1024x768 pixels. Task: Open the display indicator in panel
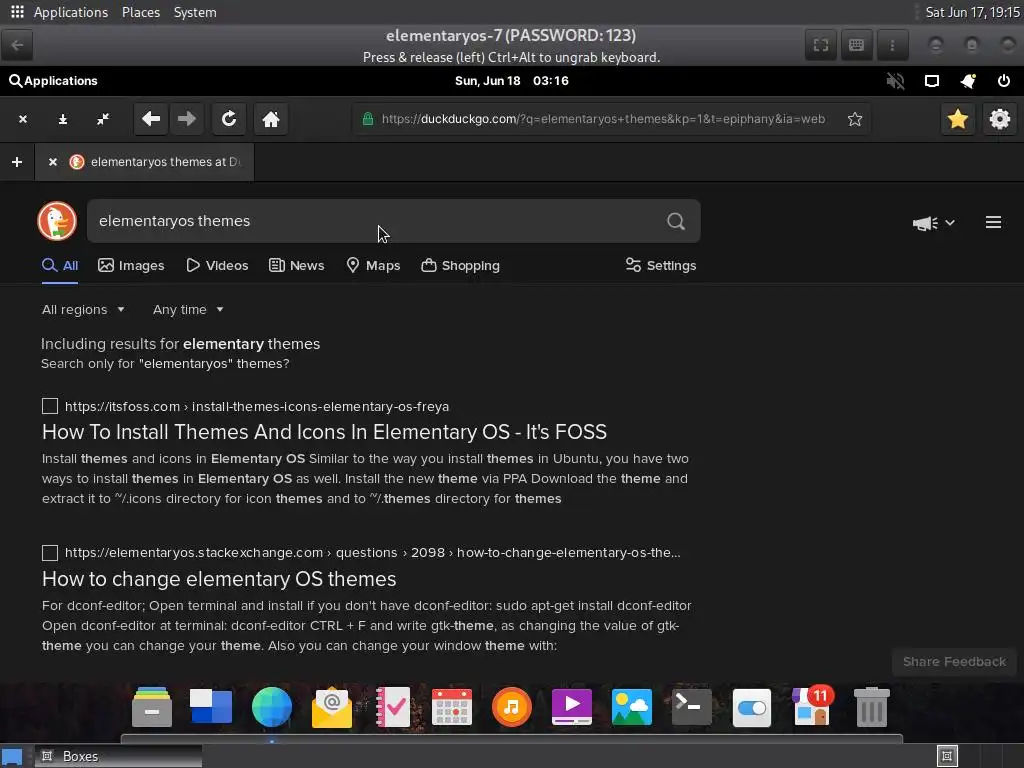pos(932,81)
